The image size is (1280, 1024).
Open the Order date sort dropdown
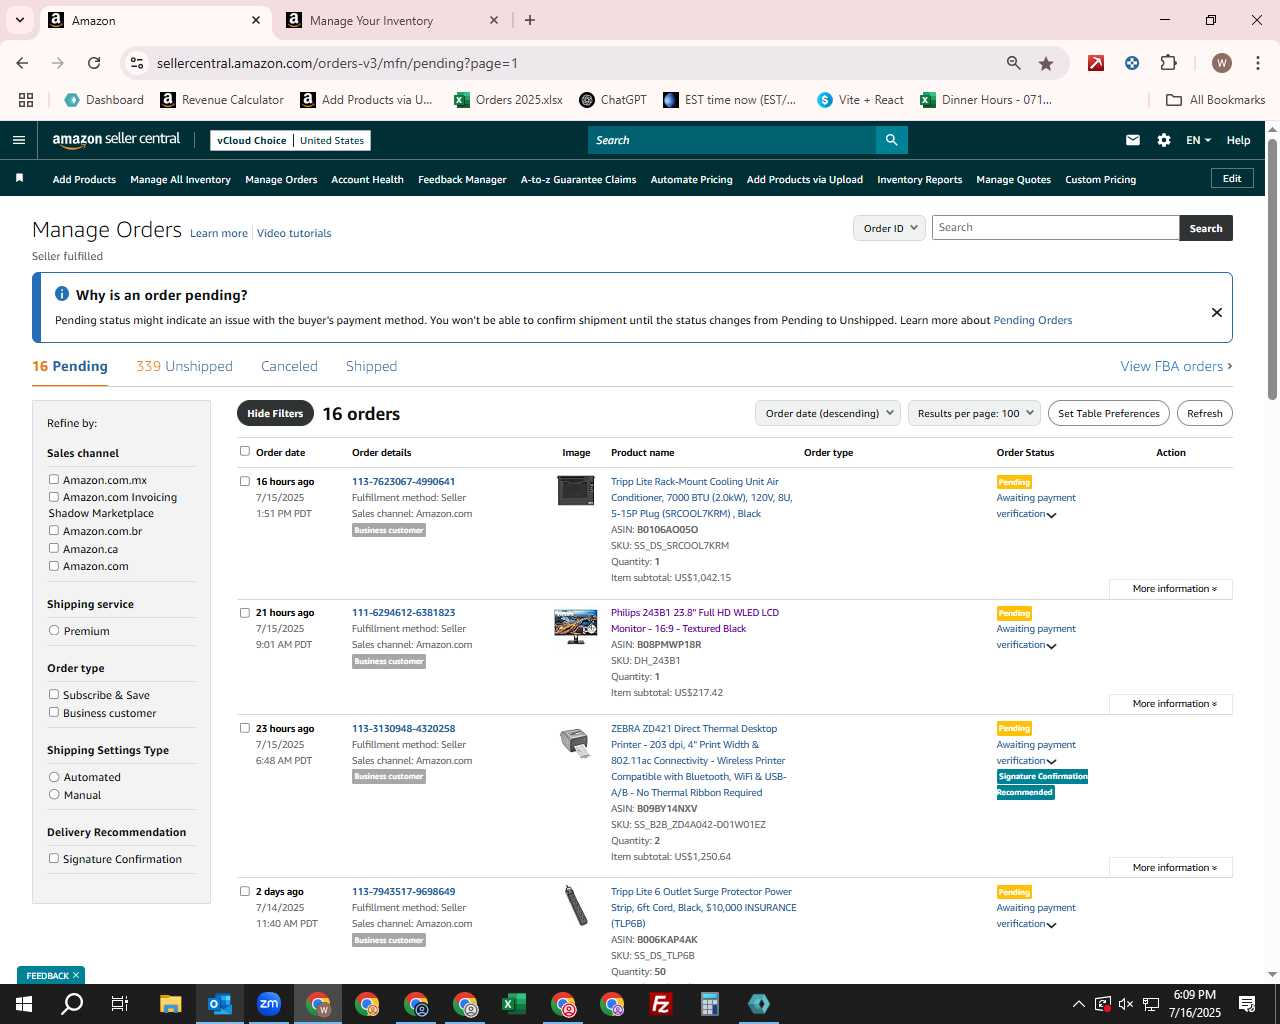pos(828,413)
